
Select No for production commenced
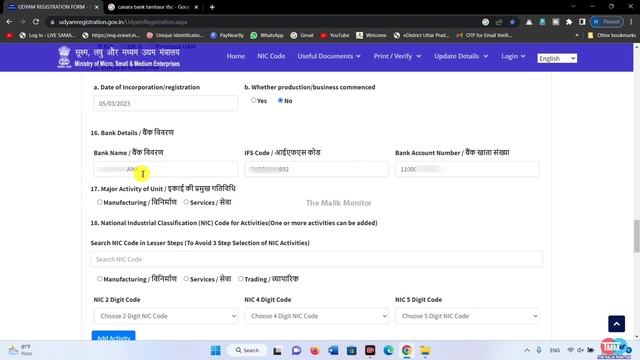280,100
